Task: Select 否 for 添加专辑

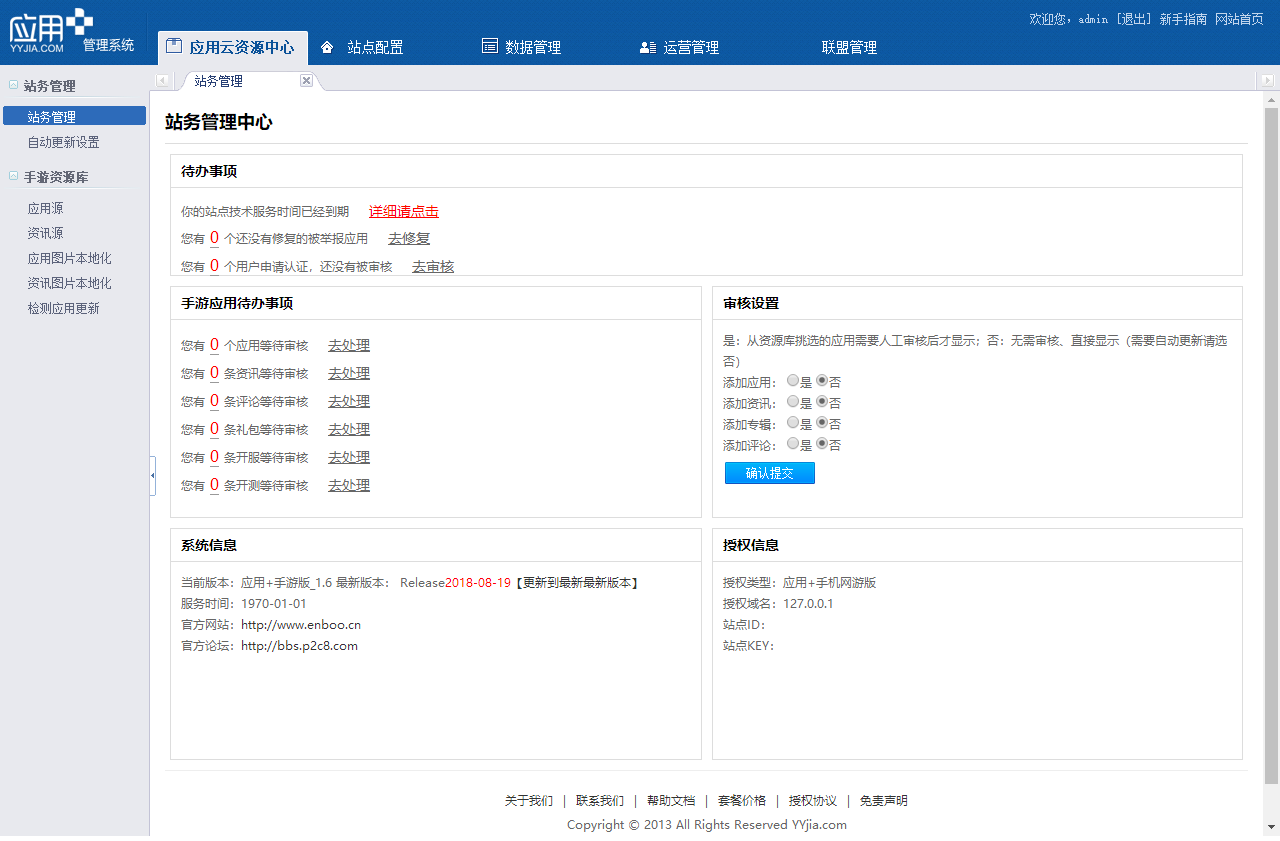Action: (822, 423)
